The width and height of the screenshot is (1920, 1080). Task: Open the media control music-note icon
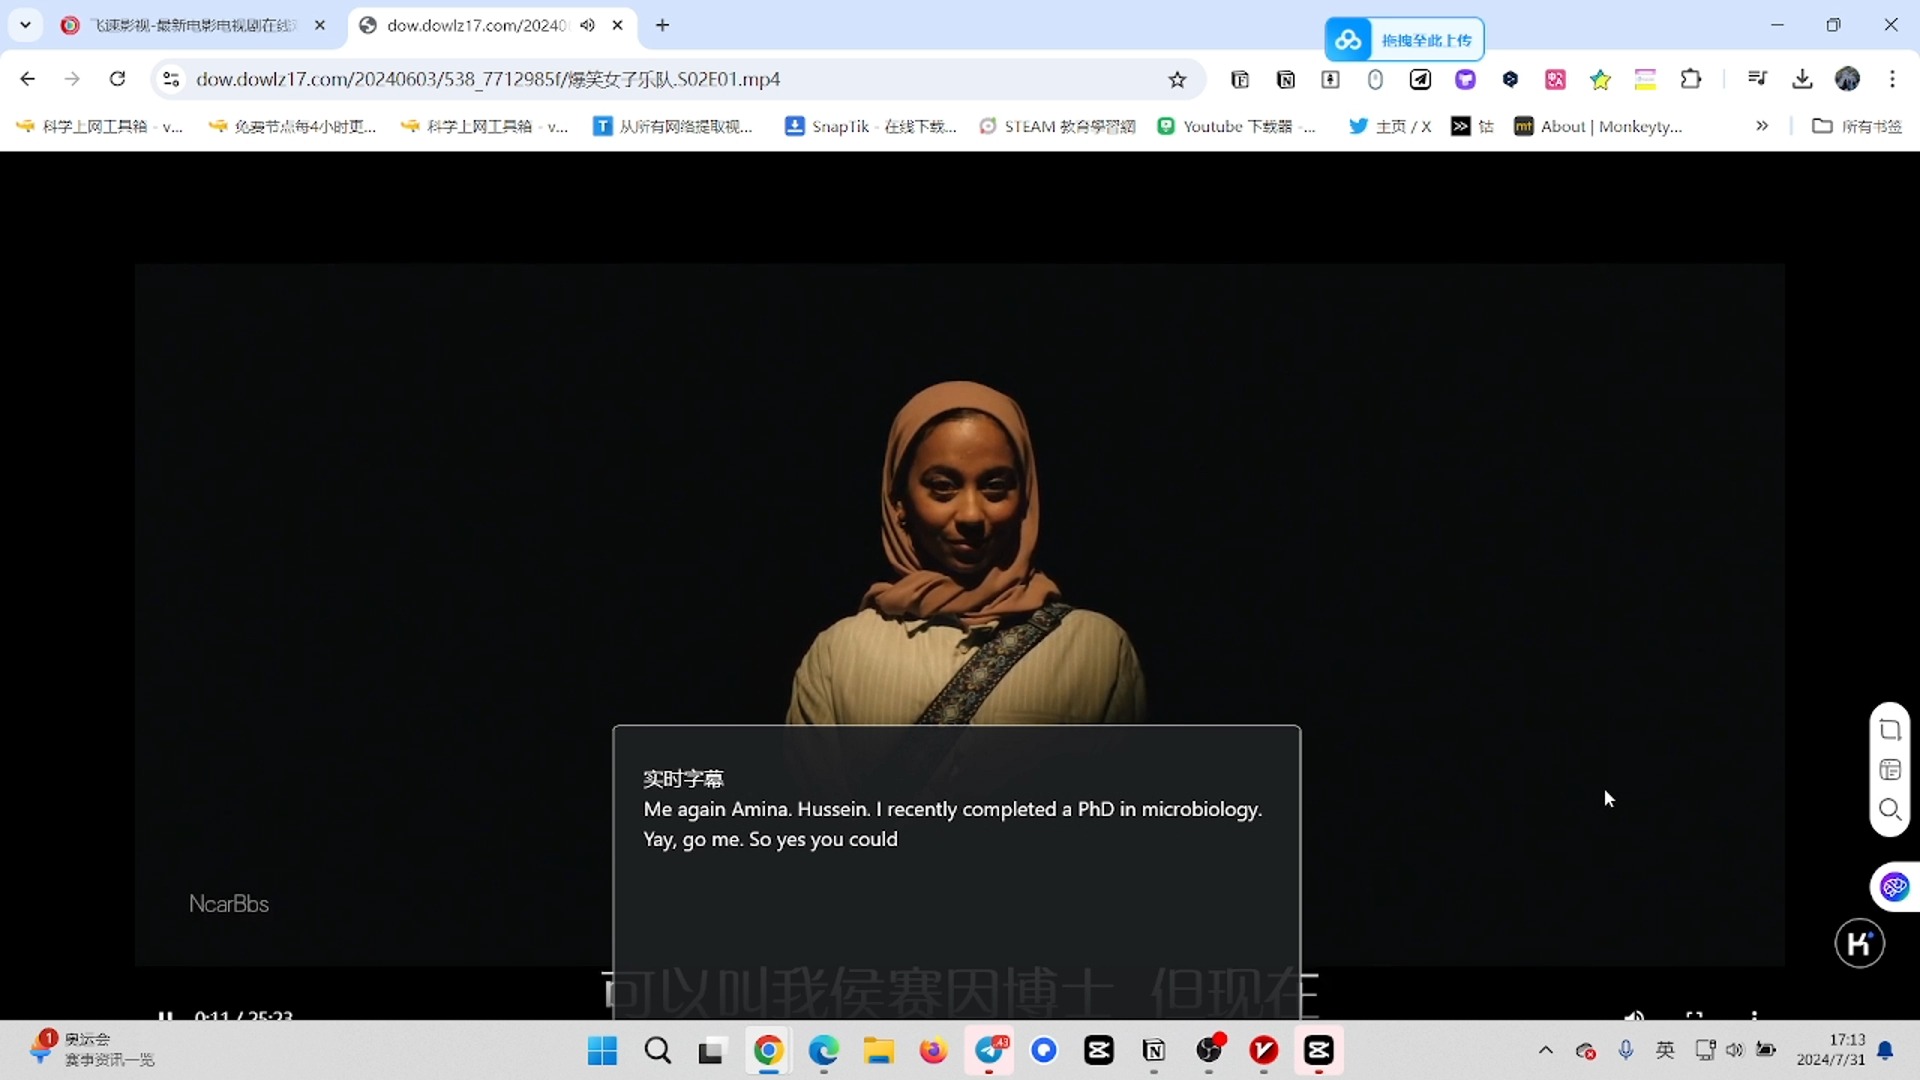[x=1757, y=79]
